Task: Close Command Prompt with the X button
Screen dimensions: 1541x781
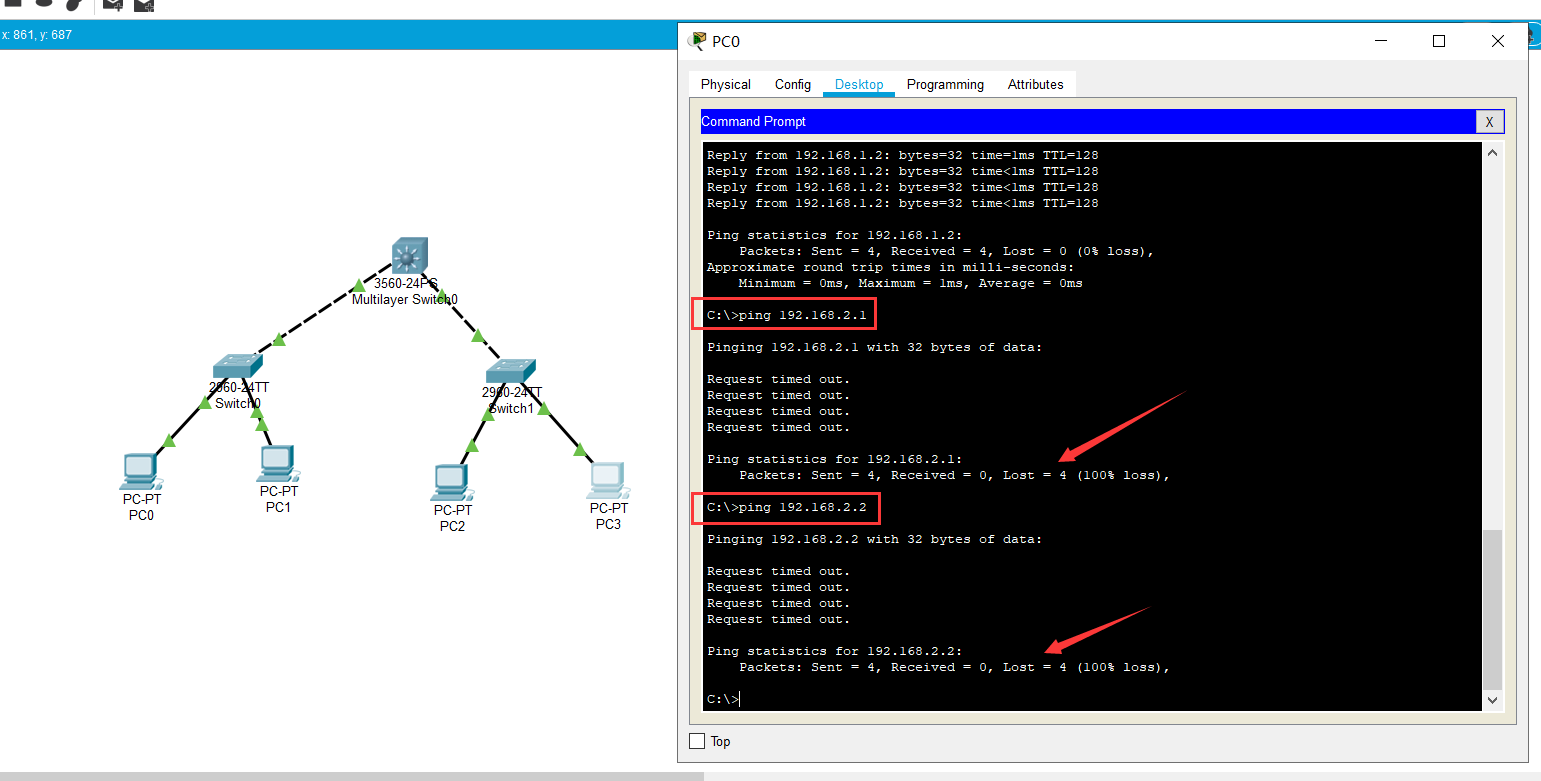Action: pos(1489,122)
